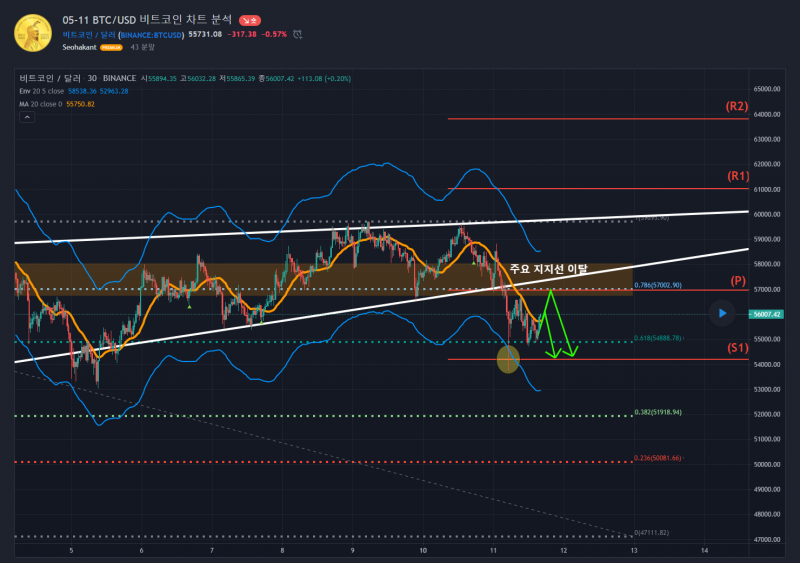Image resolution: width=800 pixels, height=563 pixels.
Task: Collapse the indicator legend with chevron button
Action: (x=27, y=118)
